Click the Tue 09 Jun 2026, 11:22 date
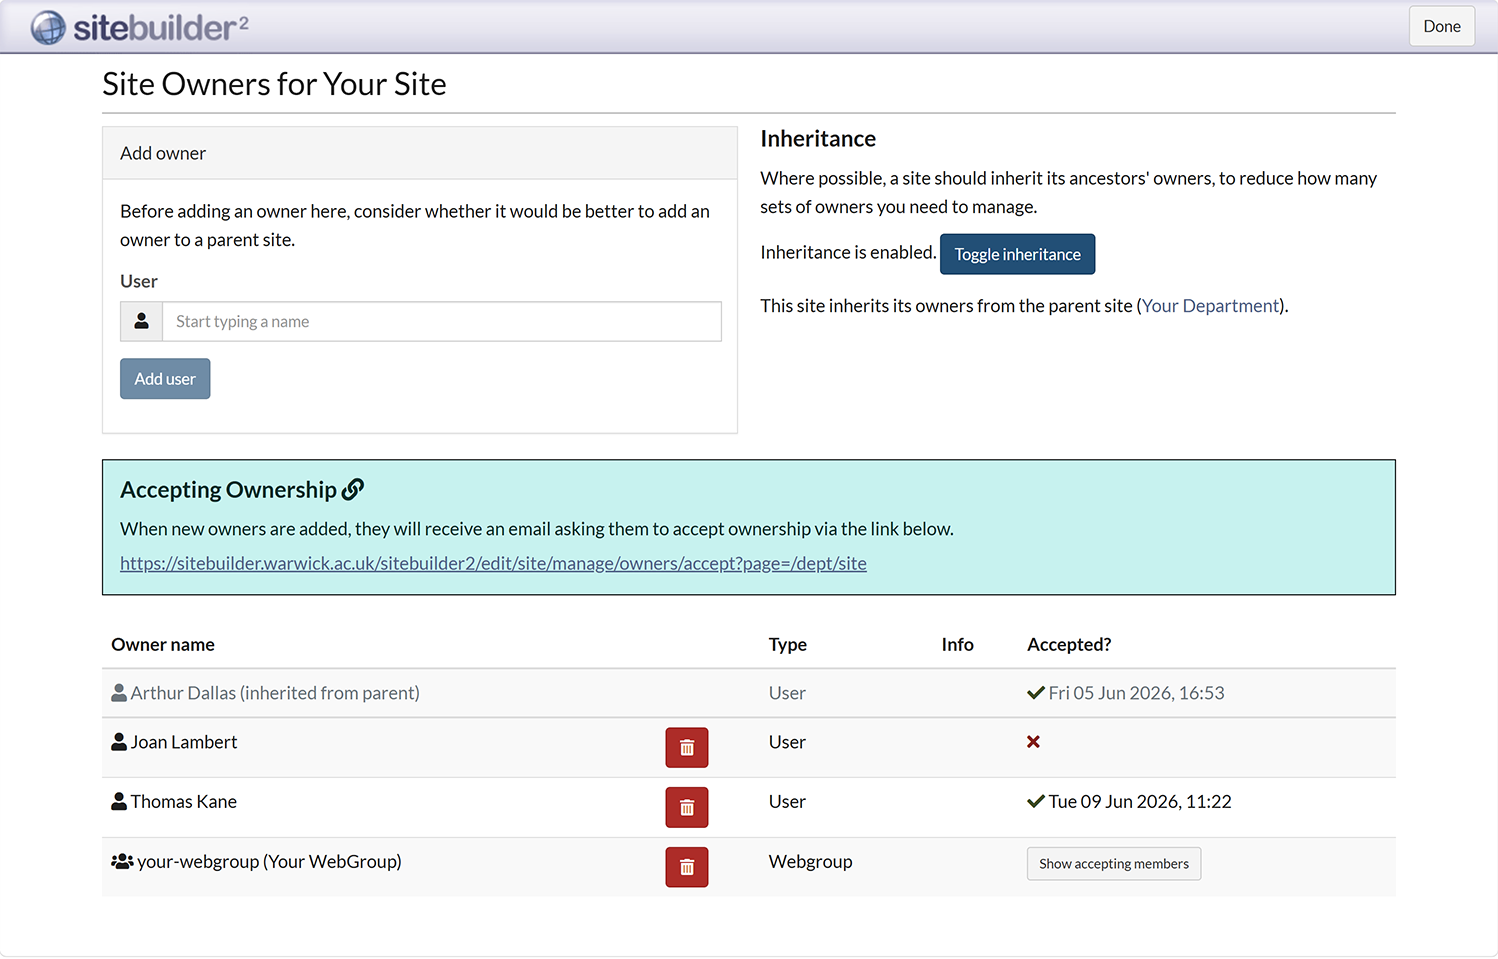The height and width of the screenshot is (959, 1498). tap(1140, 801)
